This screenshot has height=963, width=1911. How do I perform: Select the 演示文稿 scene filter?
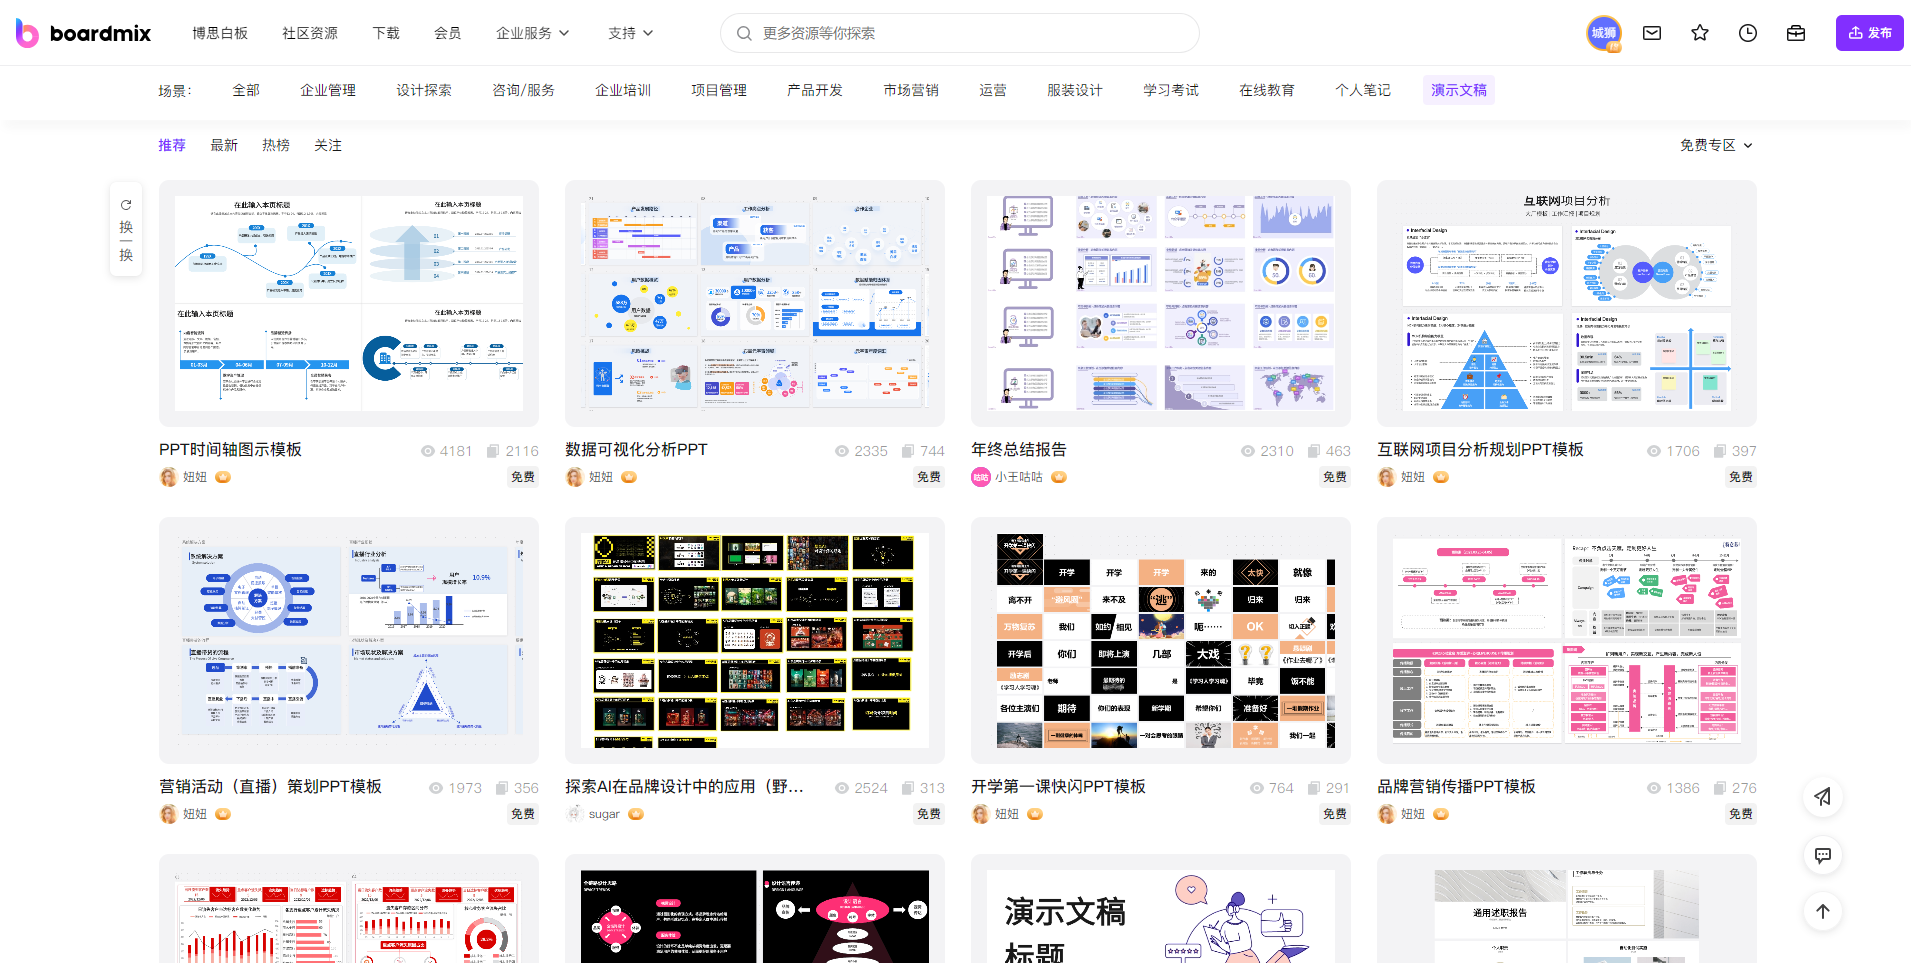pos(1459,90)
